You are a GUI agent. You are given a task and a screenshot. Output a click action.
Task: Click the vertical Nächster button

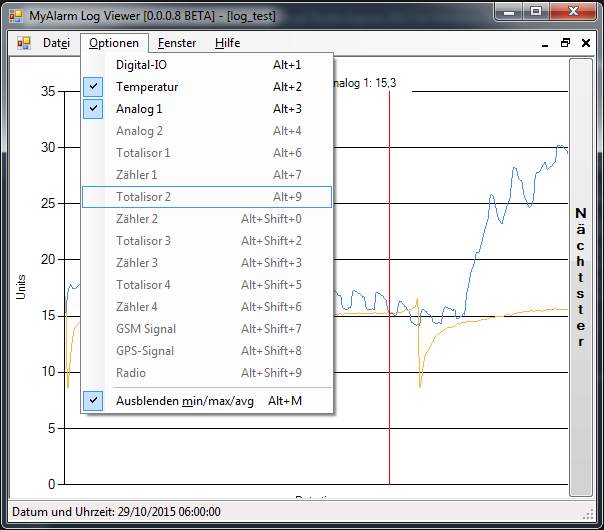coord(581,277)
